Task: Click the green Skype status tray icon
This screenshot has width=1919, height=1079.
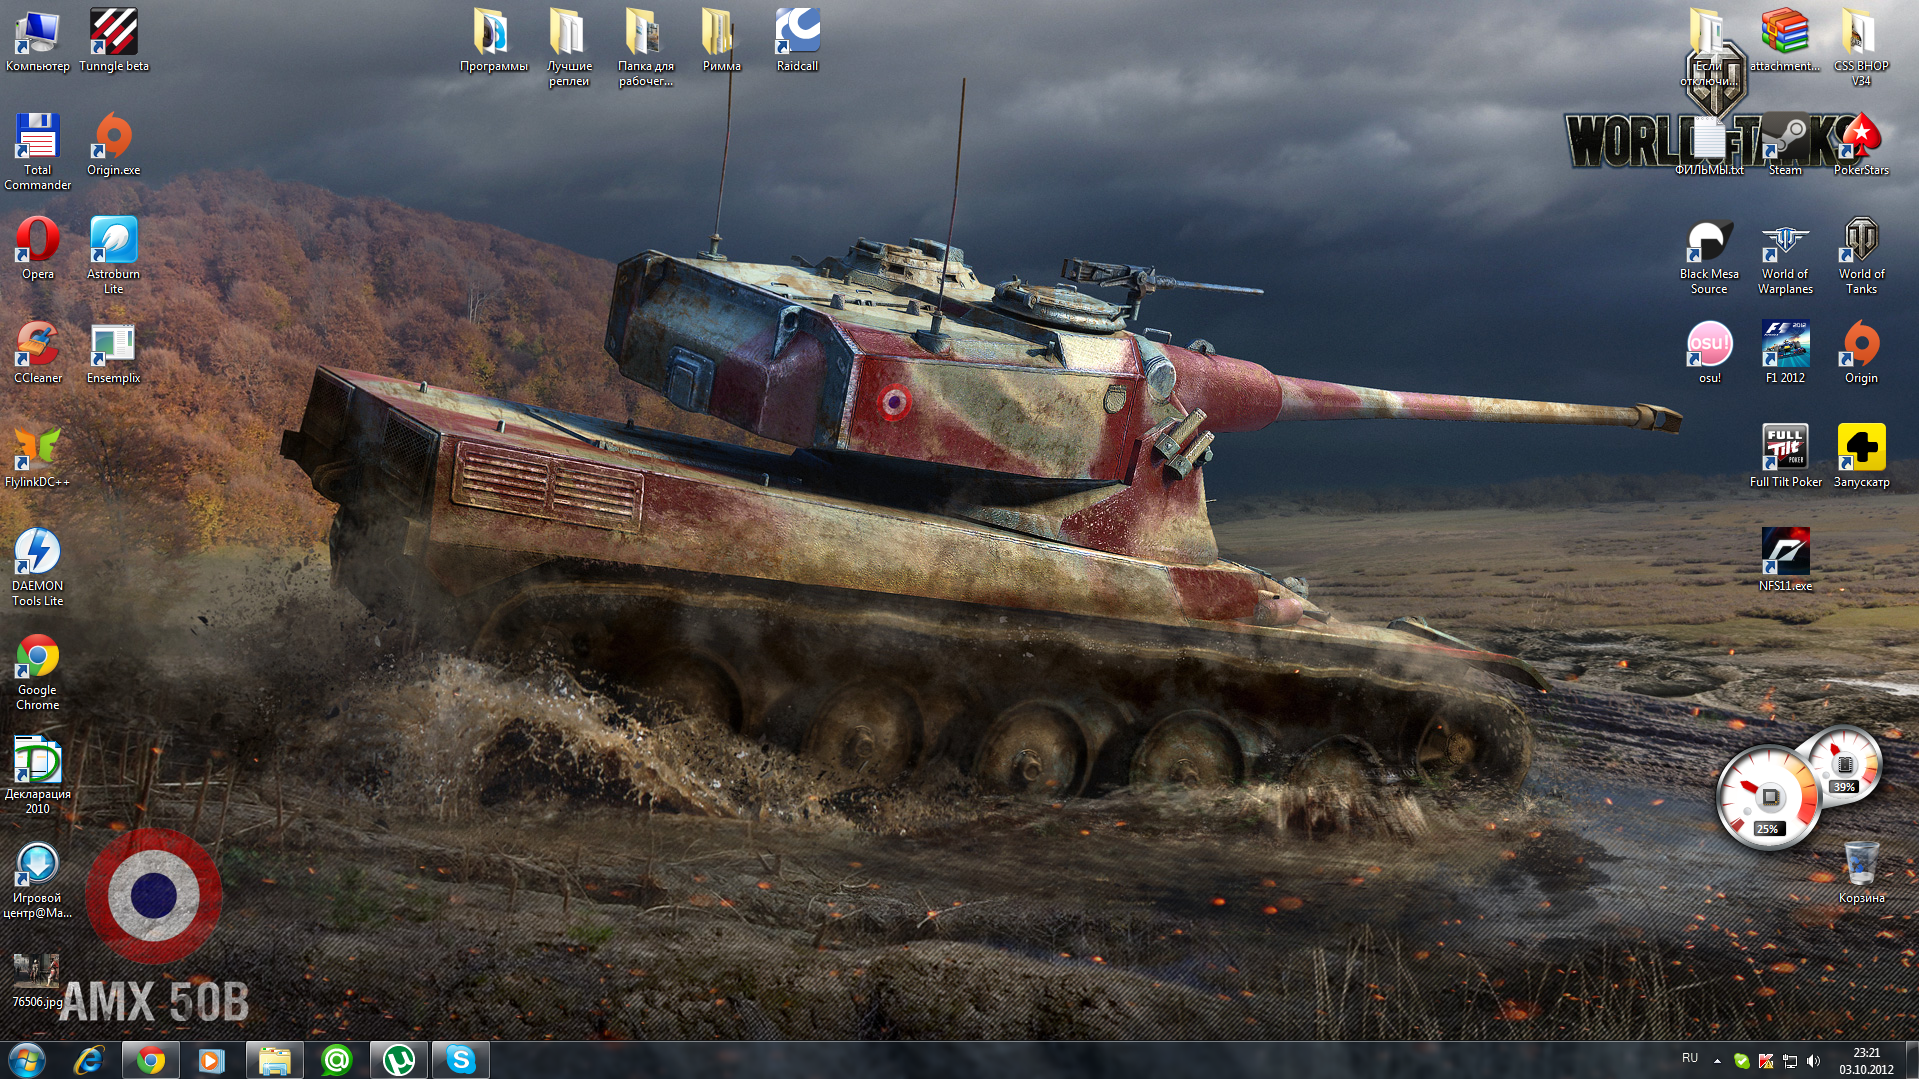Action: [1742, 1061]
